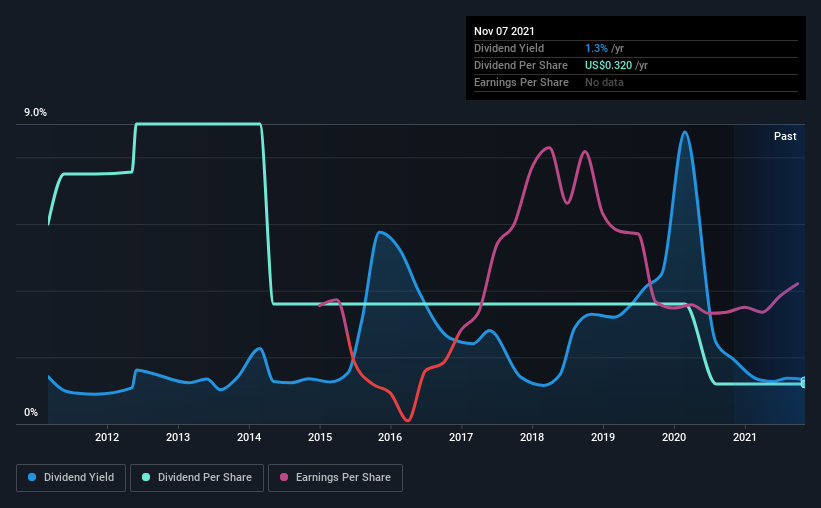Click the 1.3% dividend yield value

click(596, 48)
